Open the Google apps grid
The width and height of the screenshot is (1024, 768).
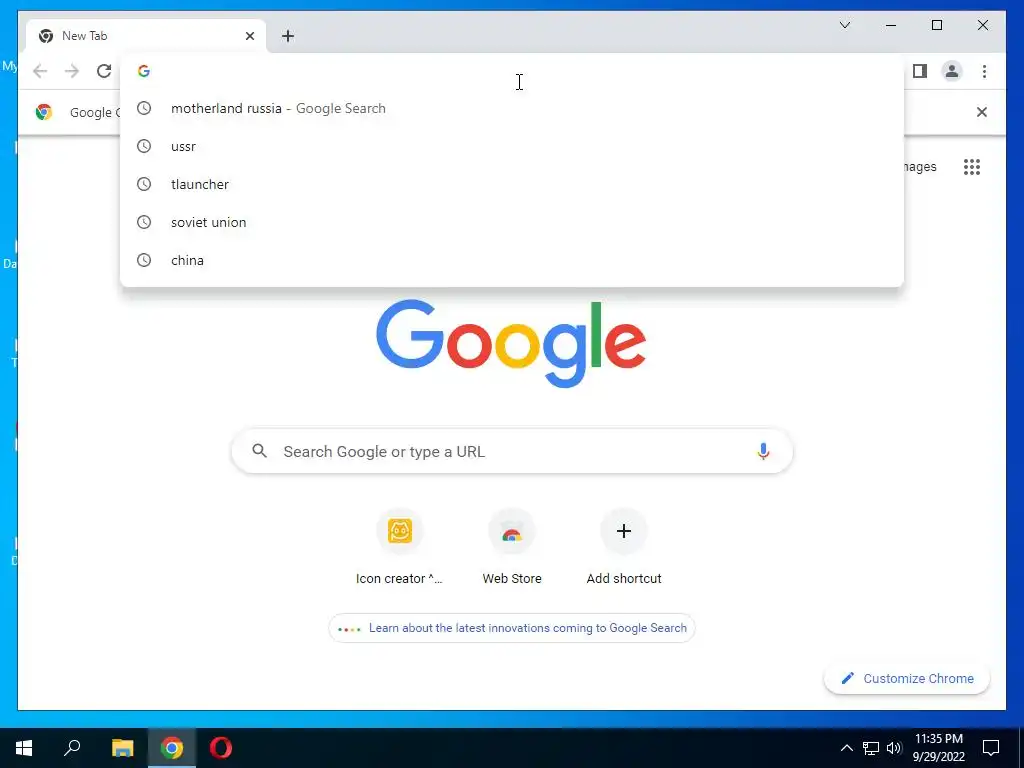pyautogui.click(x=972, y=167)
